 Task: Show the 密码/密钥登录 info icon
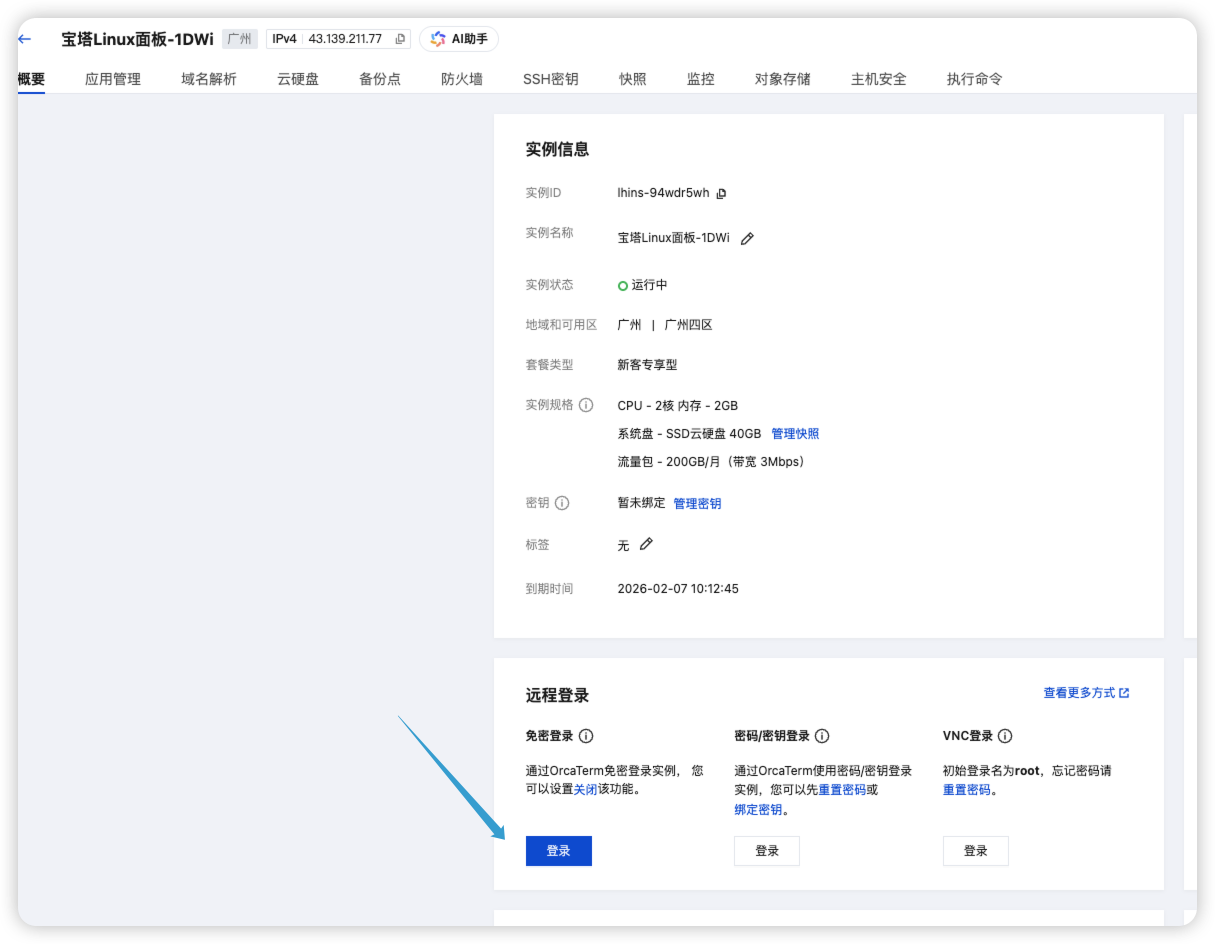pyautogui.click(x=822, y=736)
